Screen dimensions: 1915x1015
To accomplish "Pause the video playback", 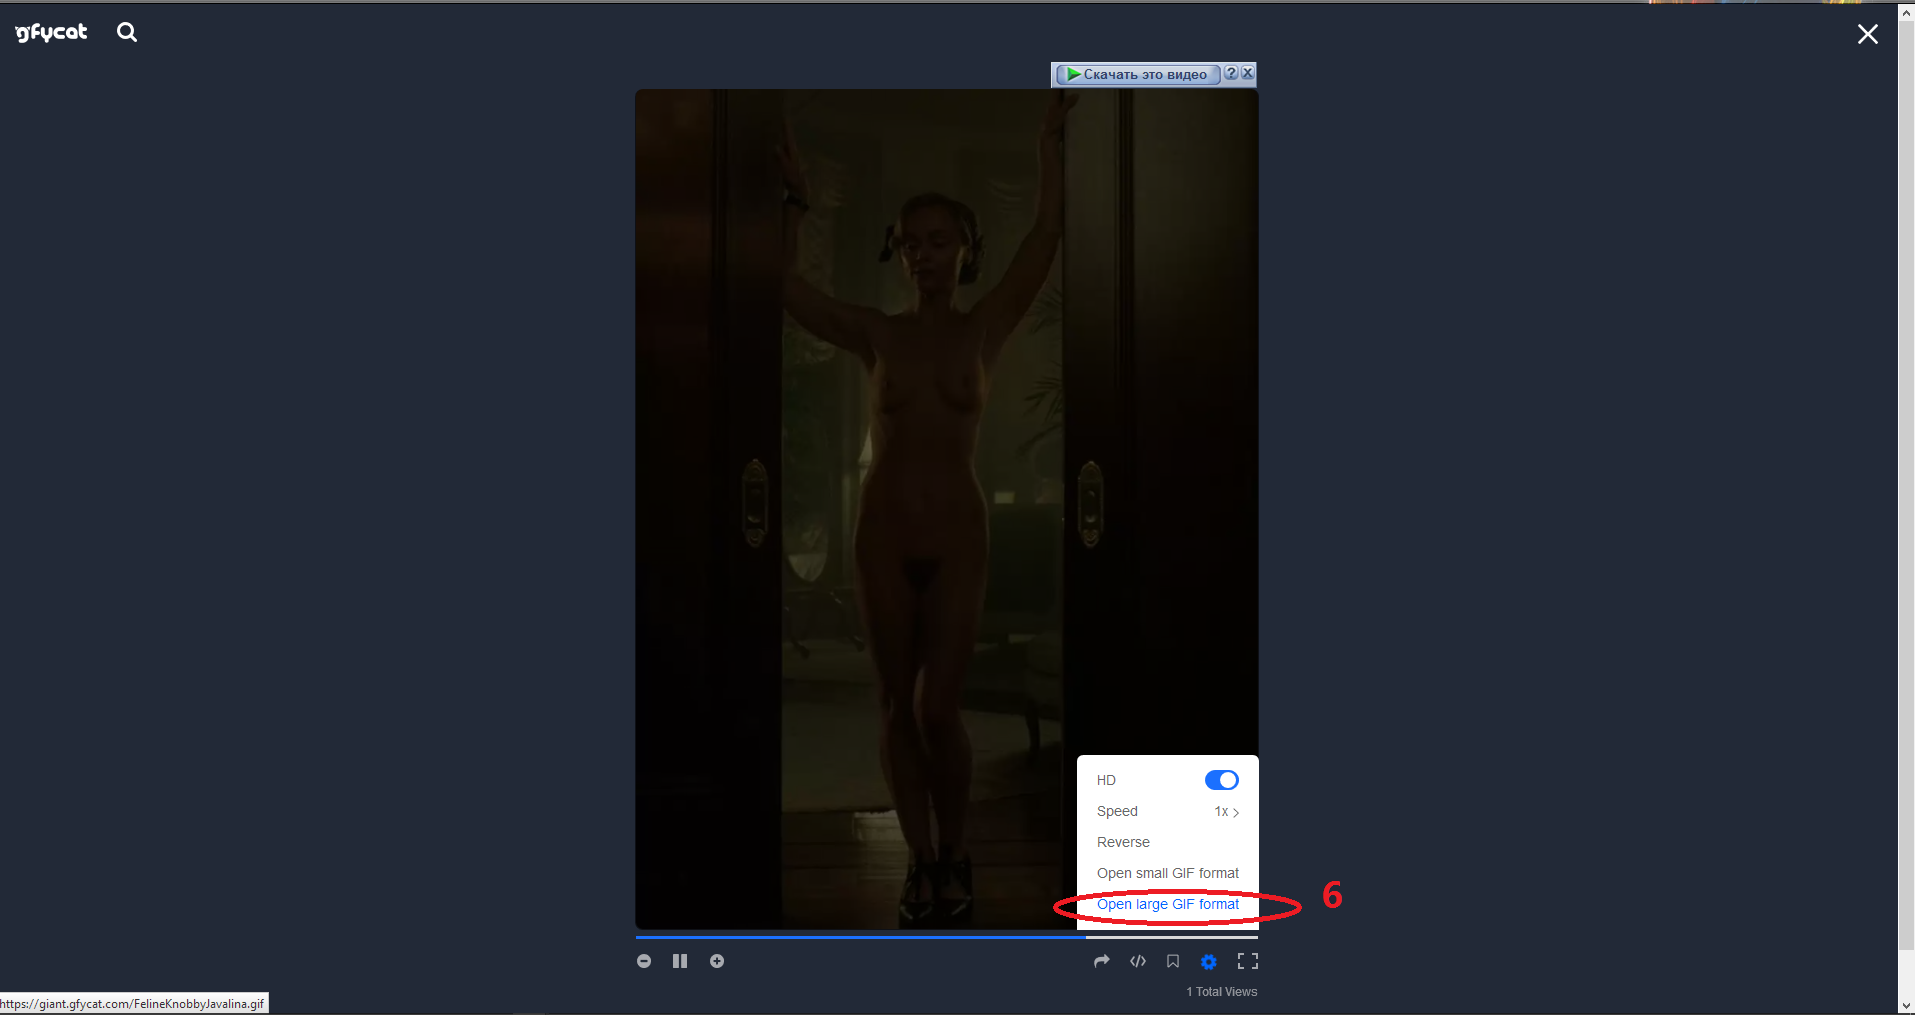I will click(680, 961).
